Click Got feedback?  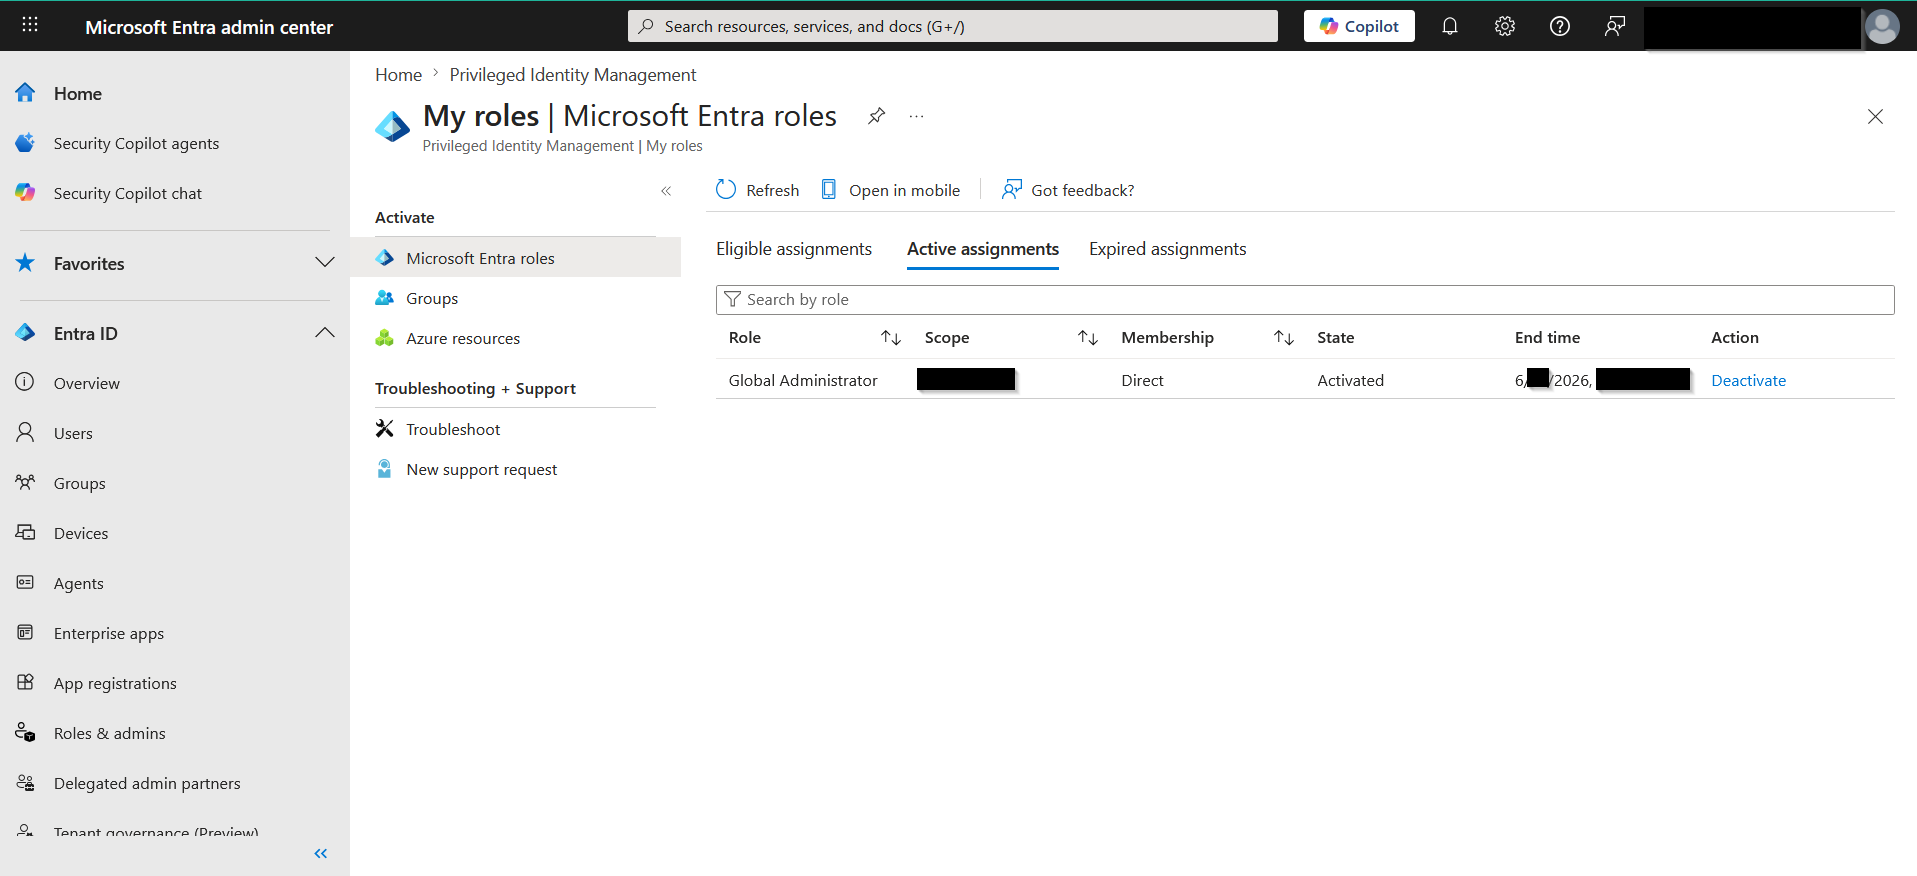tap(1068, 190)
